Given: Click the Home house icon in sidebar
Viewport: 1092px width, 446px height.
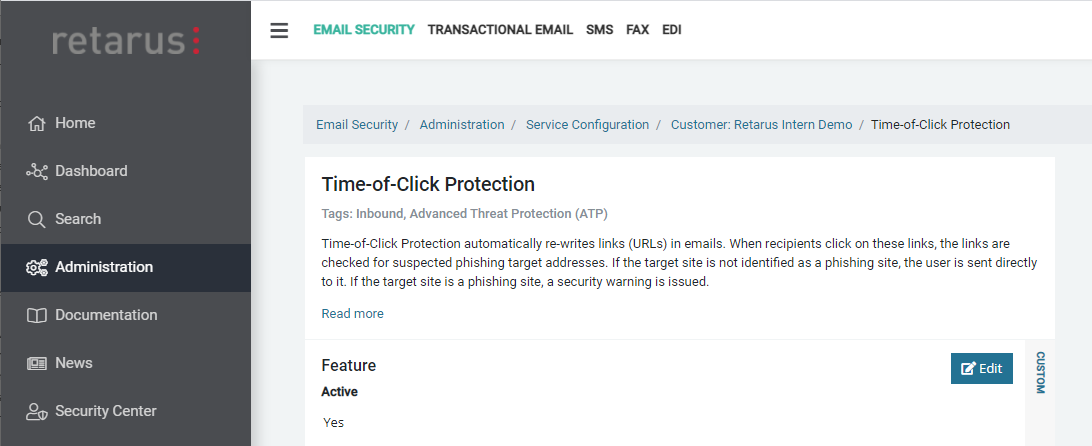Looking at the screenshot, I should click(37, 124).
